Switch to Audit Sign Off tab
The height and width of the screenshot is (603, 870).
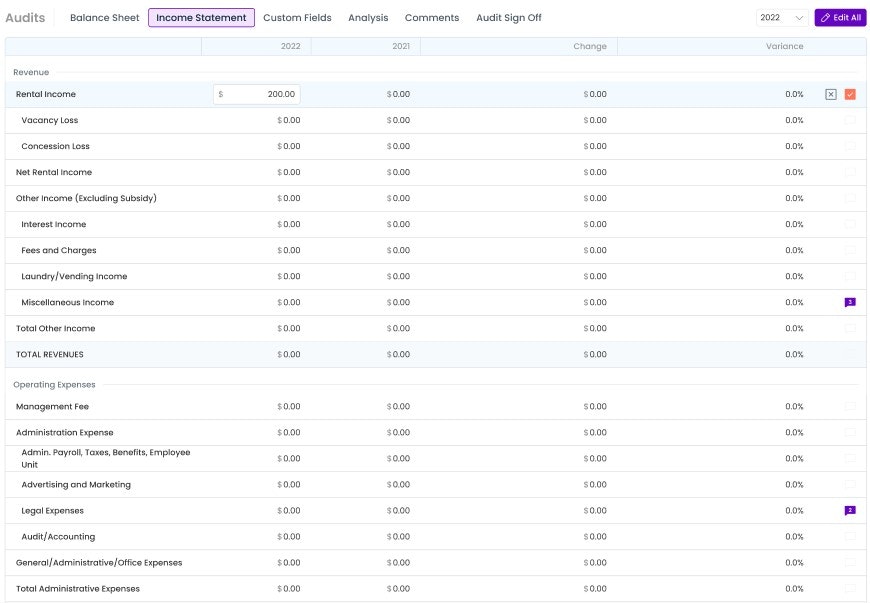click(x=508, y=18)
